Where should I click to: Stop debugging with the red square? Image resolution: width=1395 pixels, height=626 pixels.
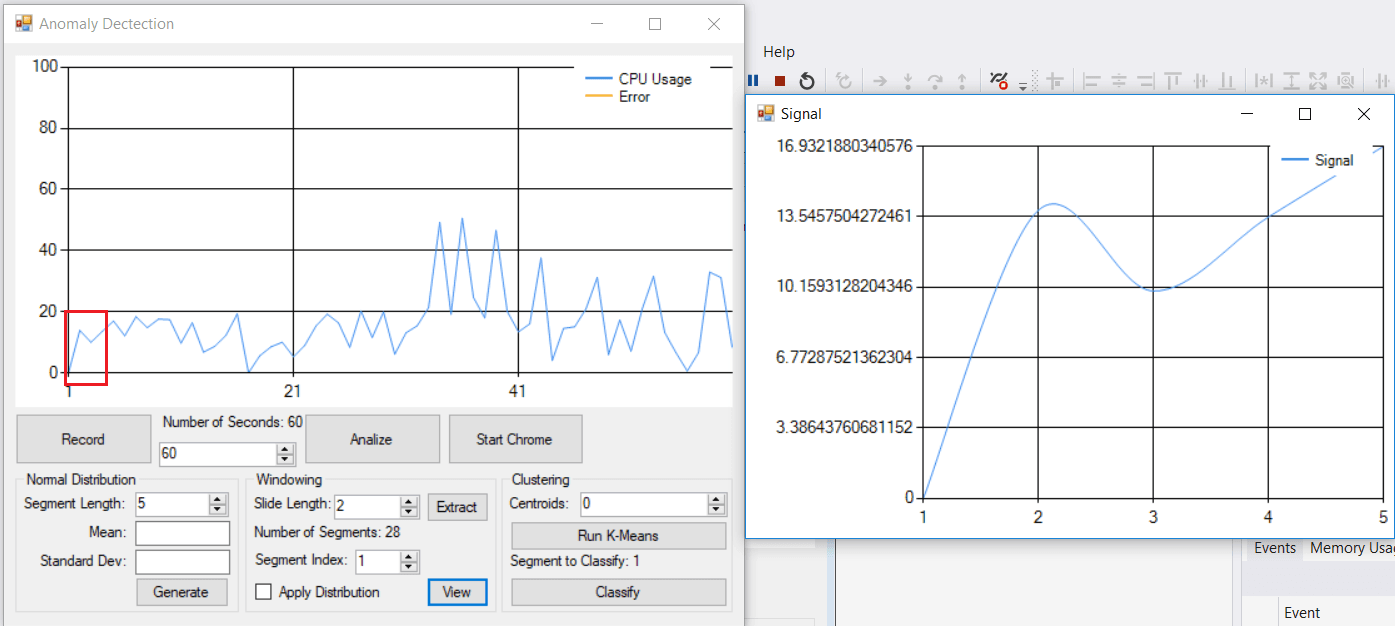(x=780, y=81)
